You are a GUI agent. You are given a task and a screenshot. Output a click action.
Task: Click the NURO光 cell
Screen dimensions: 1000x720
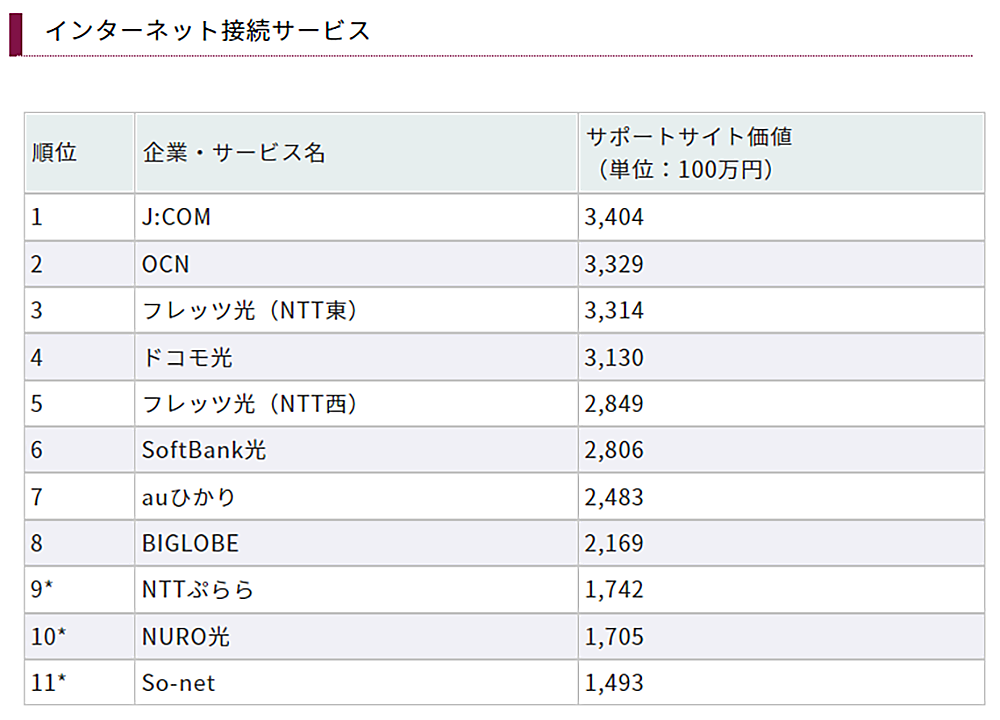(186, 637)
